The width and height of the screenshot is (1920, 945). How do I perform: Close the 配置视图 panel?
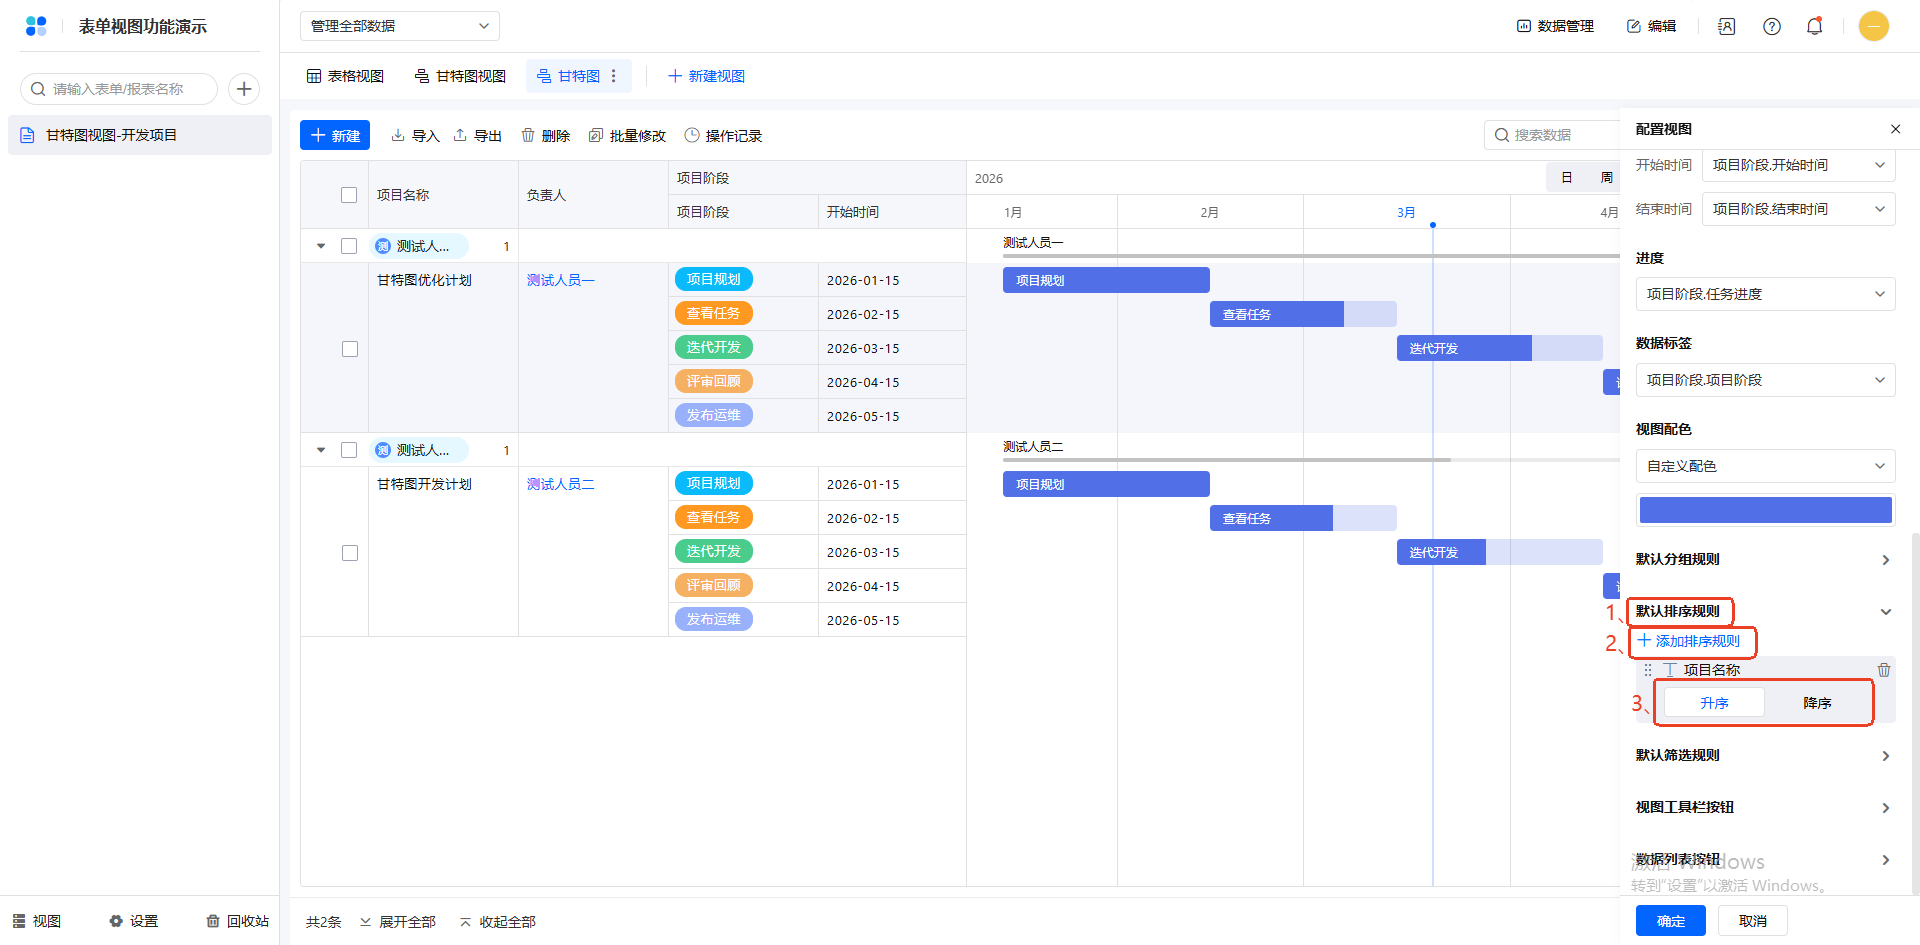click(1895, 129)
